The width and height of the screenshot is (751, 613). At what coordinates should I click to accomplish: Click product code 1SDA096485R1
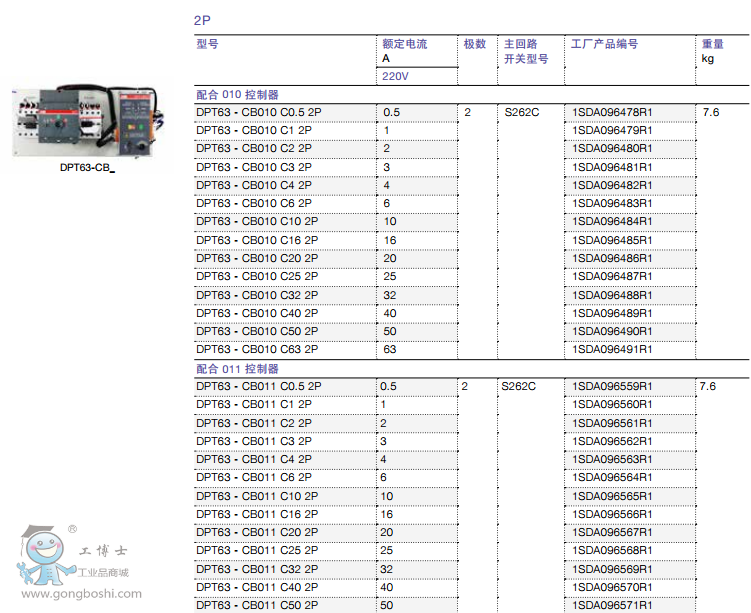(x=612, y=240)
